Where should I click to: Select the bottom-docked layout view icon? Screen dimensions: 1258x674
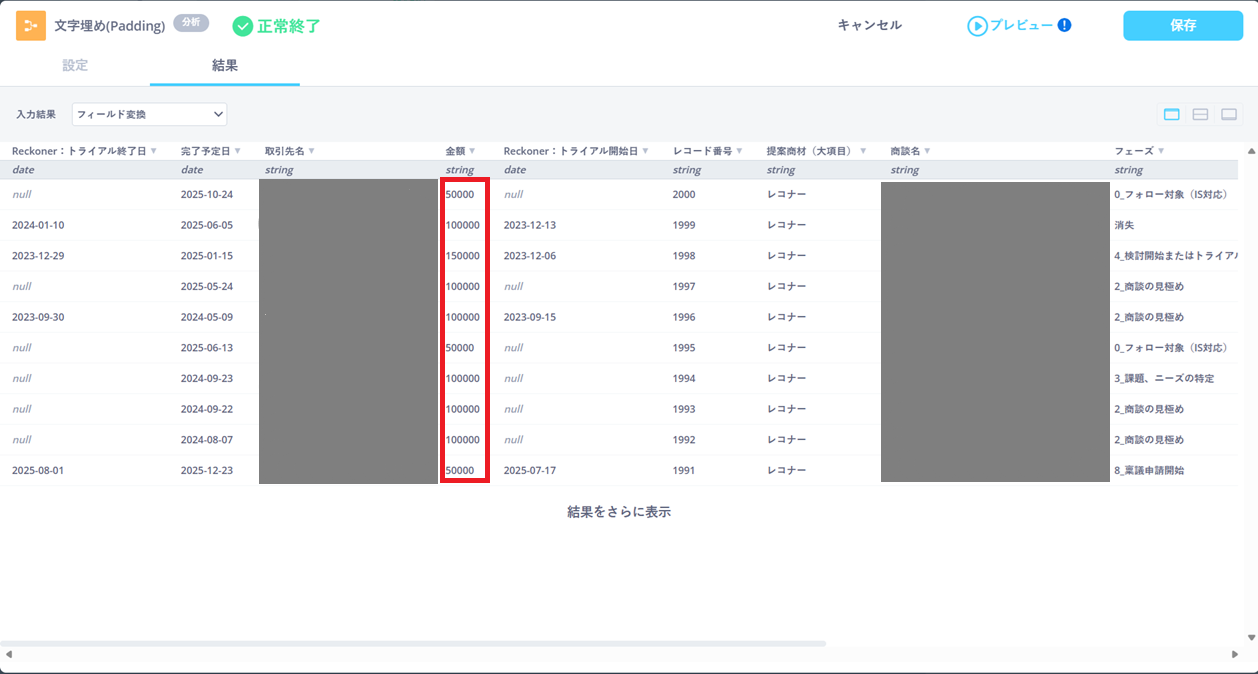point(1229,115)
